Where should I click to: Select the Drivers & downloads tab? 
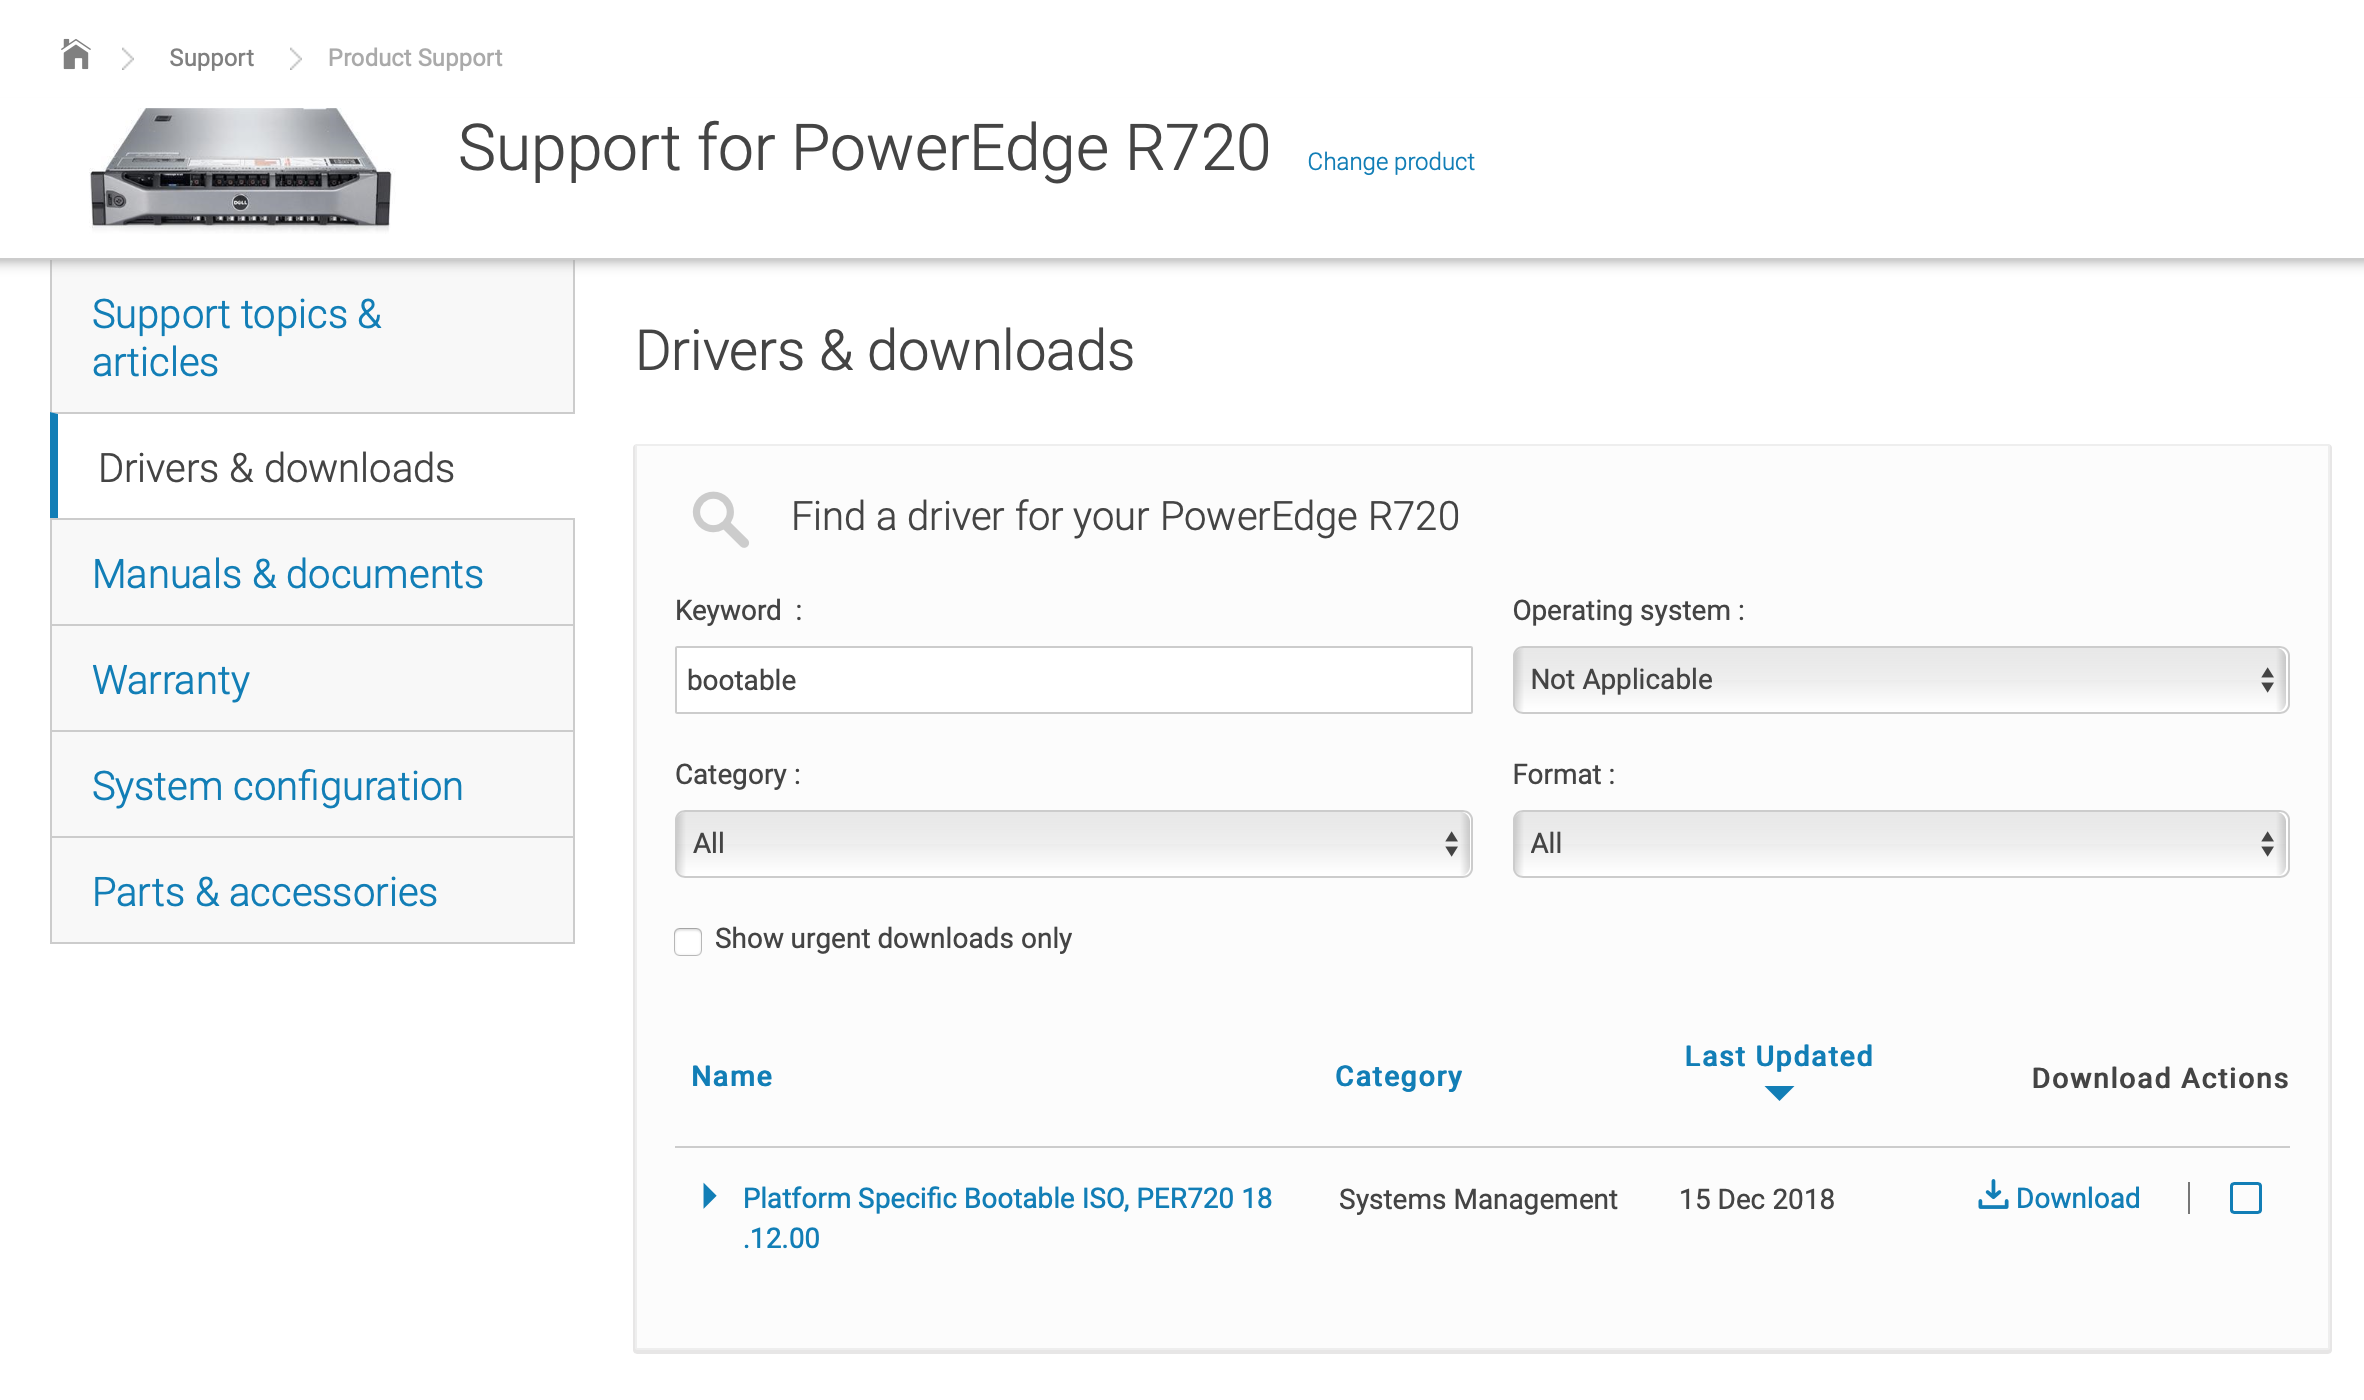[x=312, y=467]
